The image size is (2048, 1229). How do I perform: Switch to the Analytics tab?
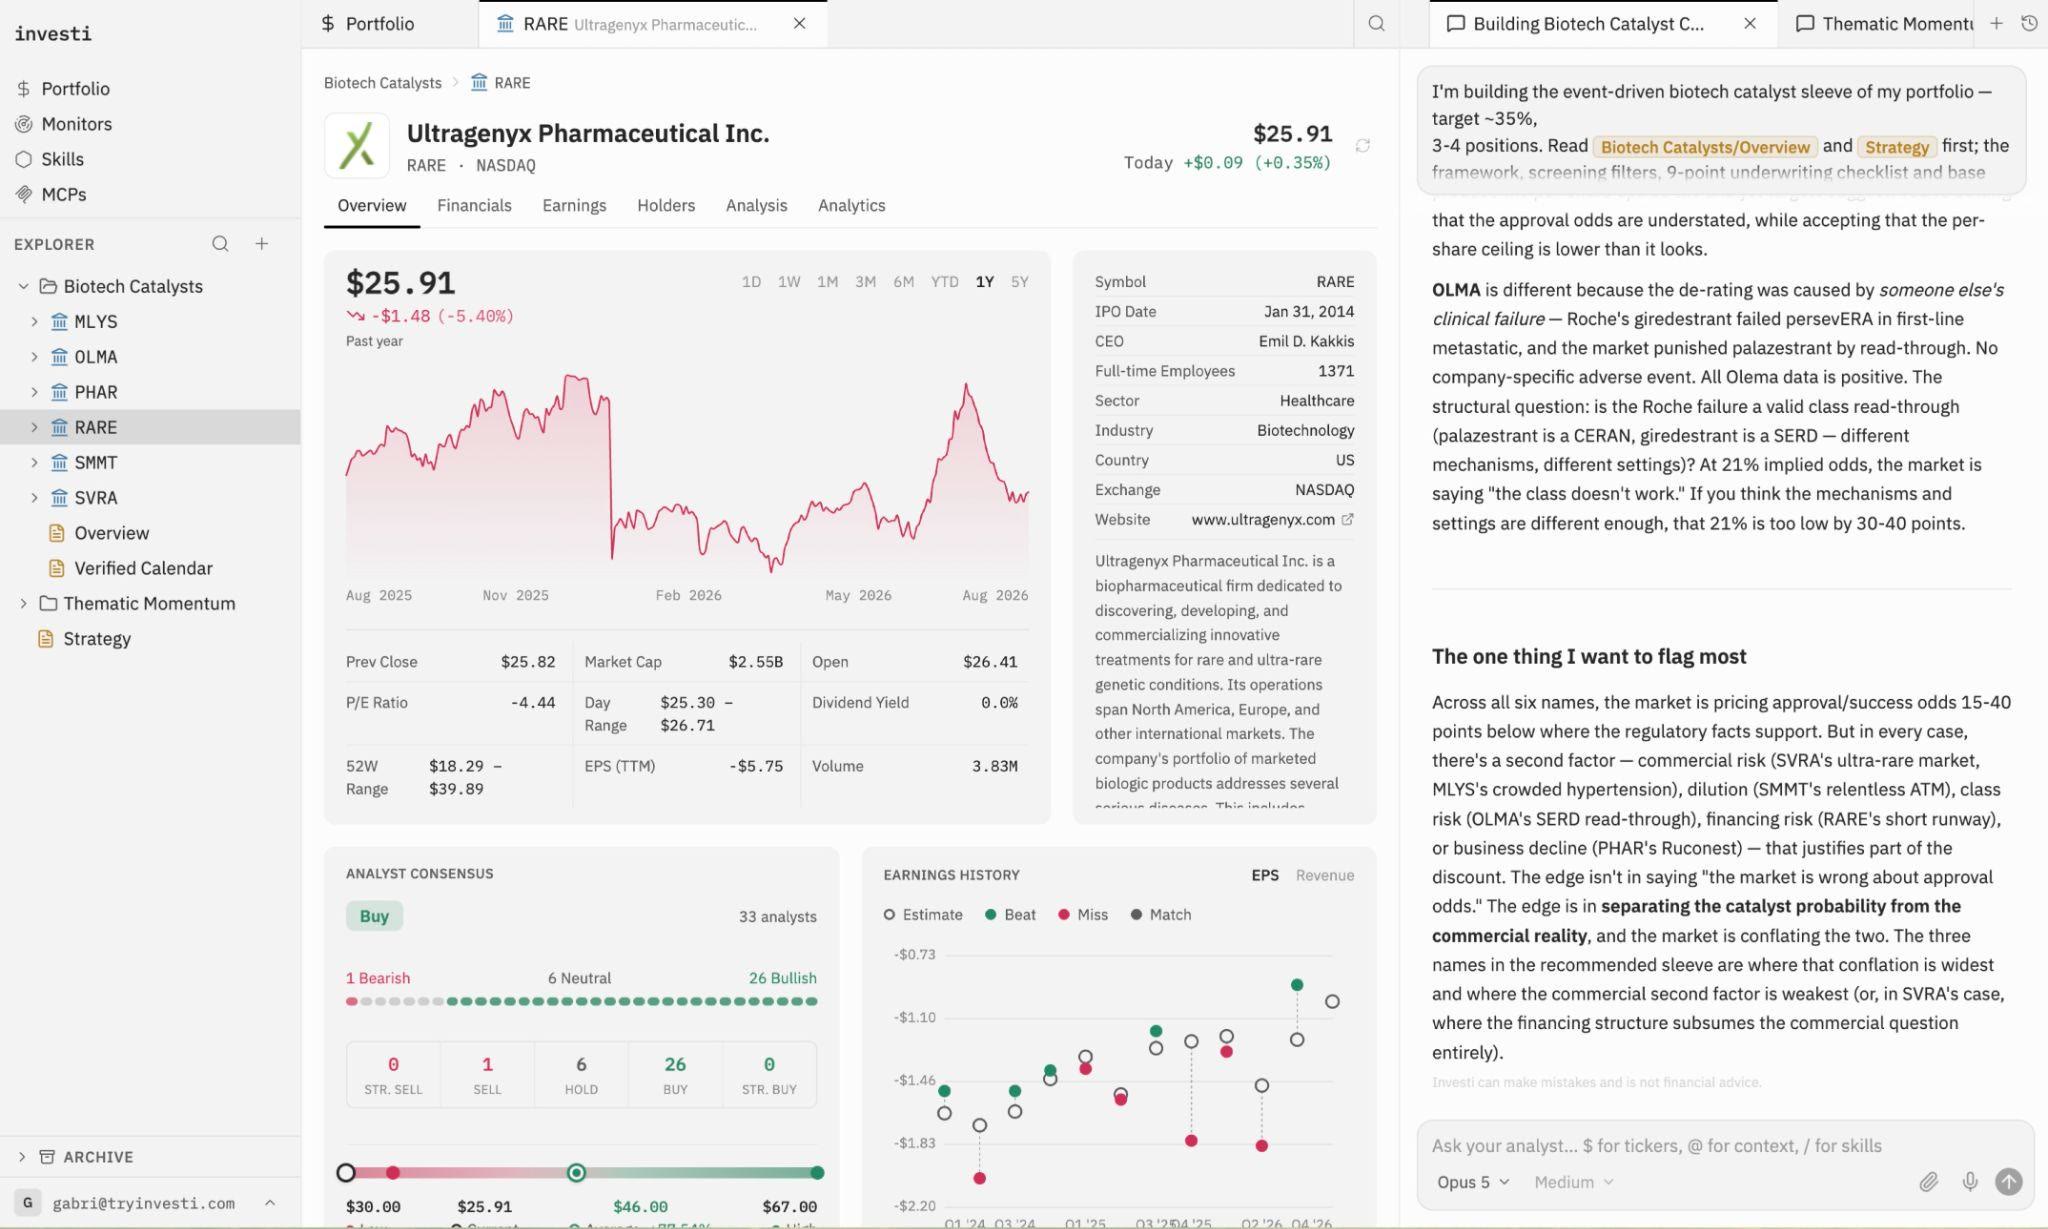pyautogui.click(x=851, y=206)
